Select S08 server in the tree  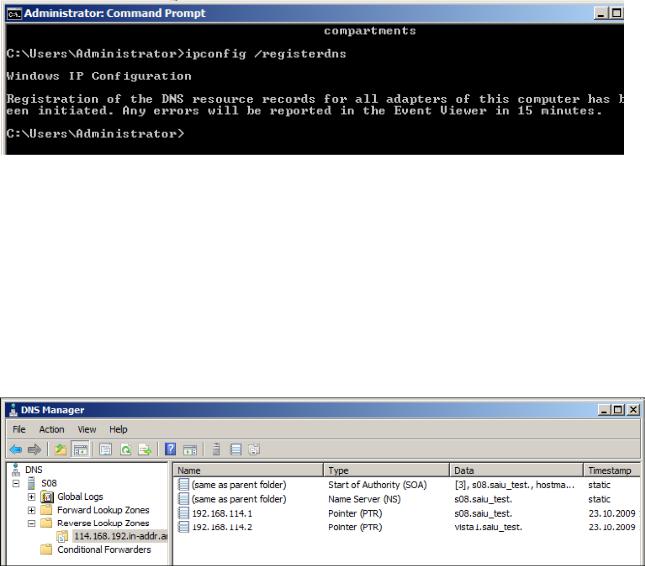coord(49,483)
